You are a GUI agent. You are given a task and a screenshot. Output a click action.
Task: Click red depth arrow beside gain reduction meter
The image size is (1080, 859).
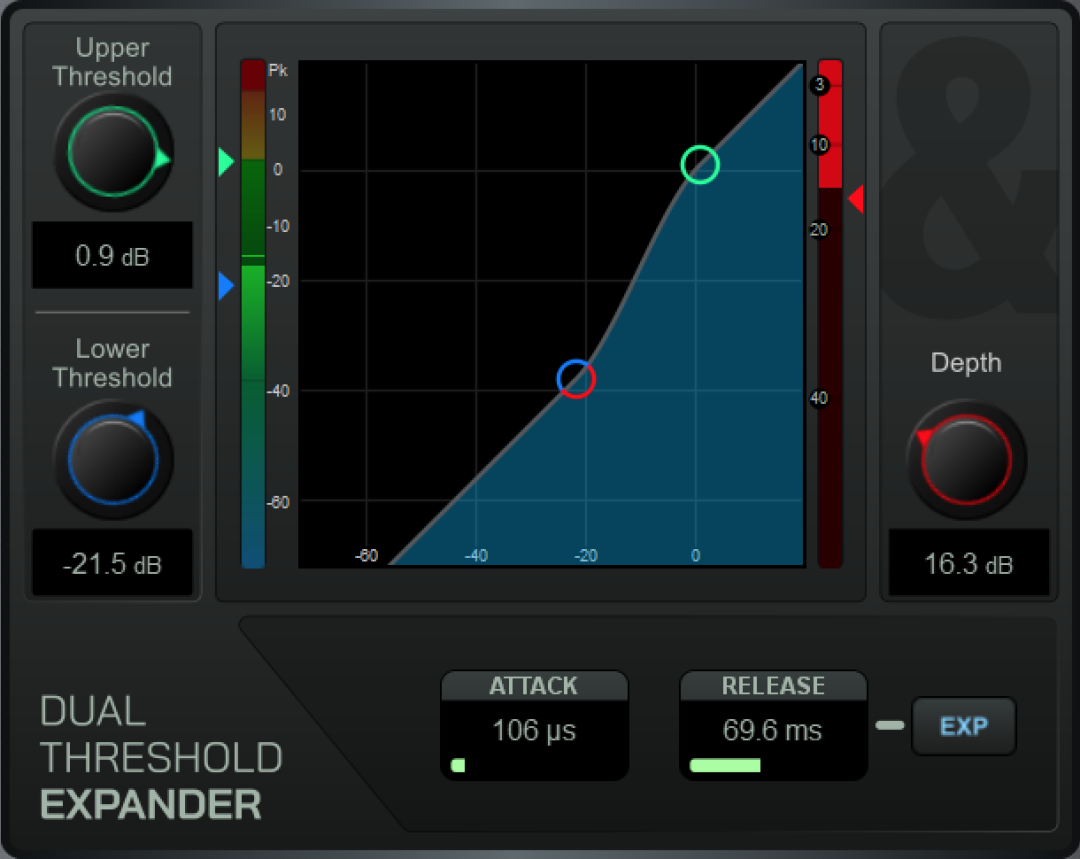click(856, 200)
